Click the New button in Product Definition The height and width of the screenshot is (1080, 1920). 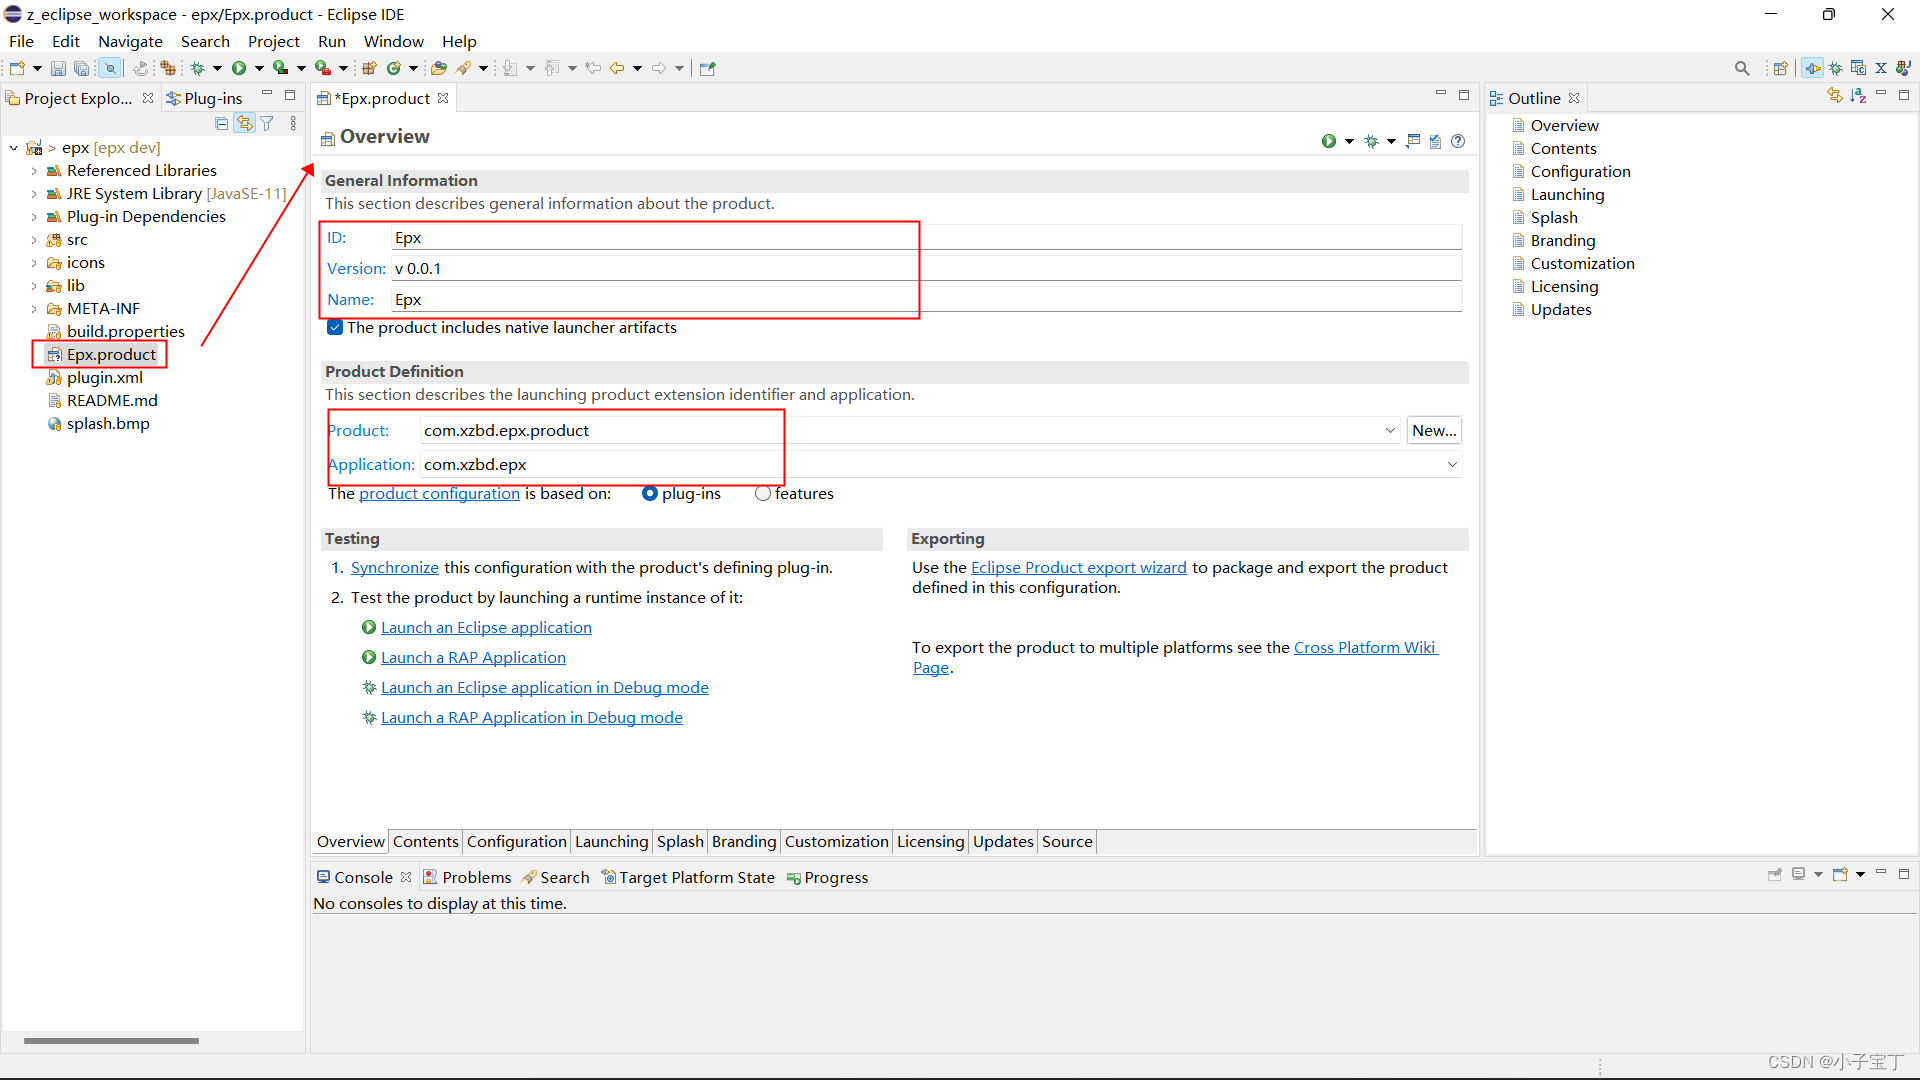[x=1433, y=430]
